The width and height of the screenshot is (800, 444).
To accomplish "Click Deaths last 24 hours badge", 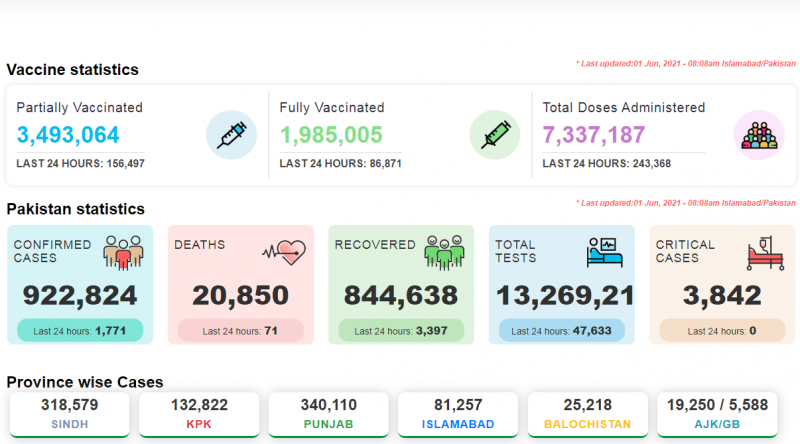I will (240, 330).
